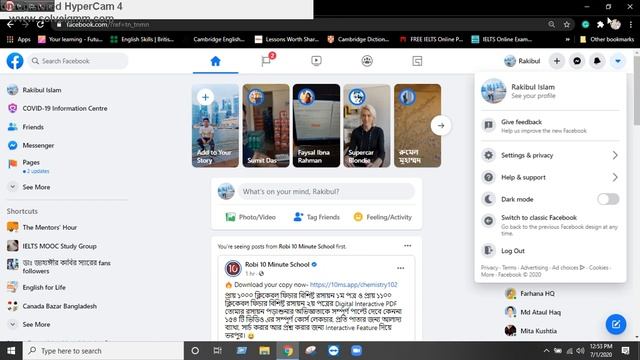Click Photo/Video post option

251,217
